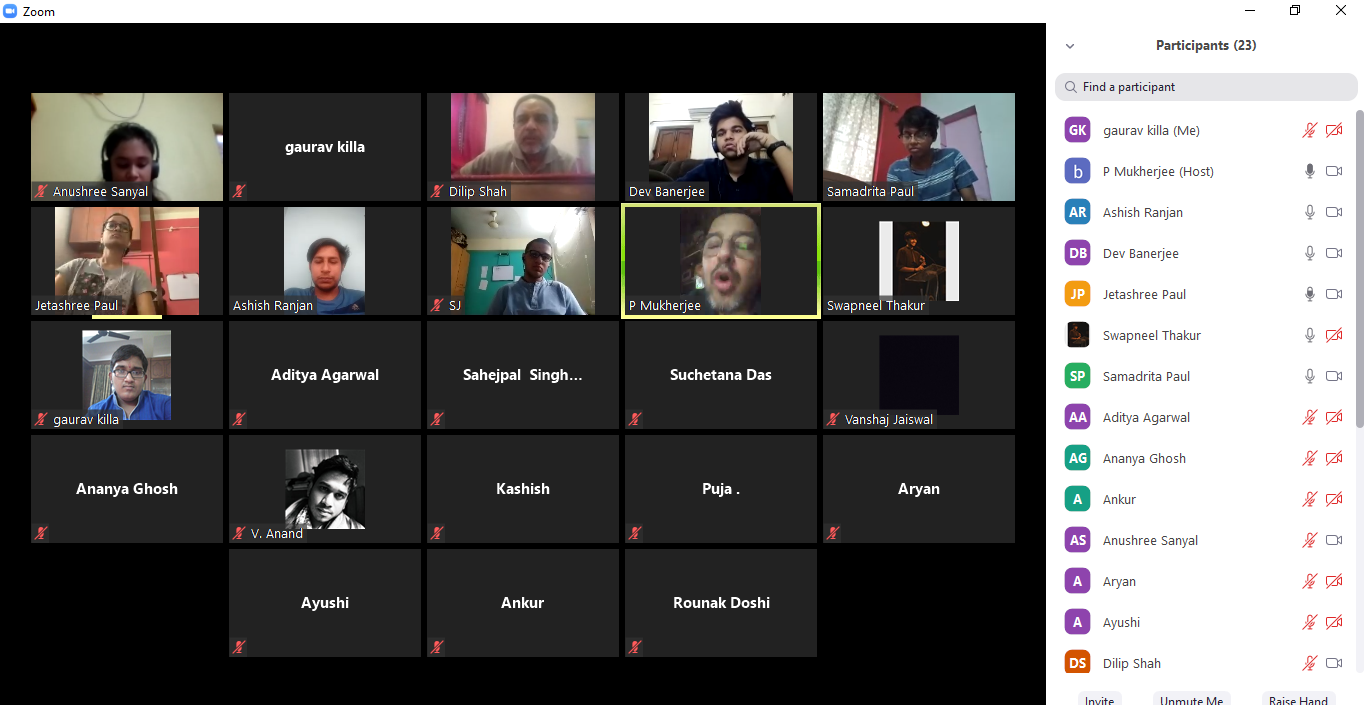This screenshot has height=705, width=1366.
Task: Click camera icon in Dilip Shah row
Action: point(1333,663)
